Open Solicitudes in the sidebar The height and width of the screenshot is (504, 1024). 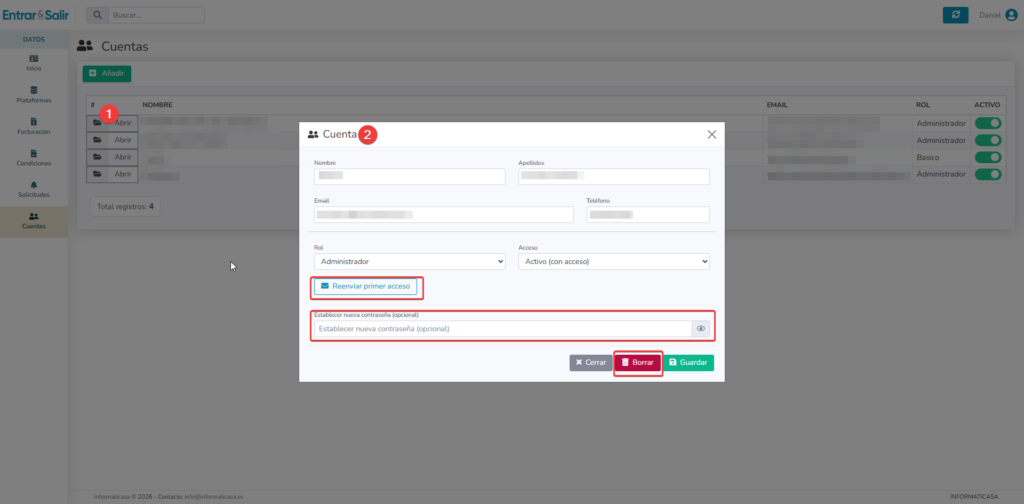34,189
